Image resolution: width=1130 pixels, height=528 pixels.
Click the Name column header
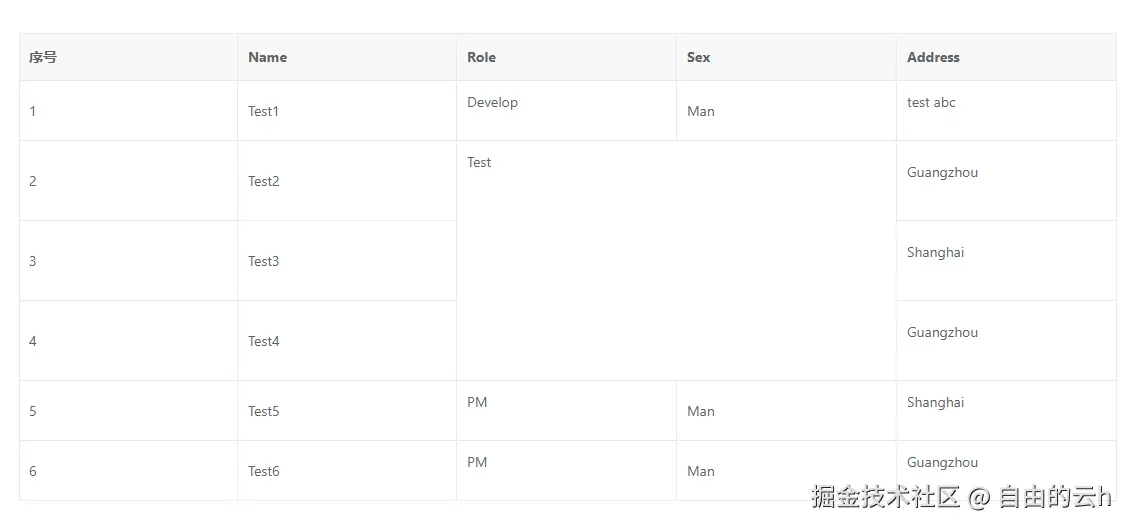coord(267,58)
